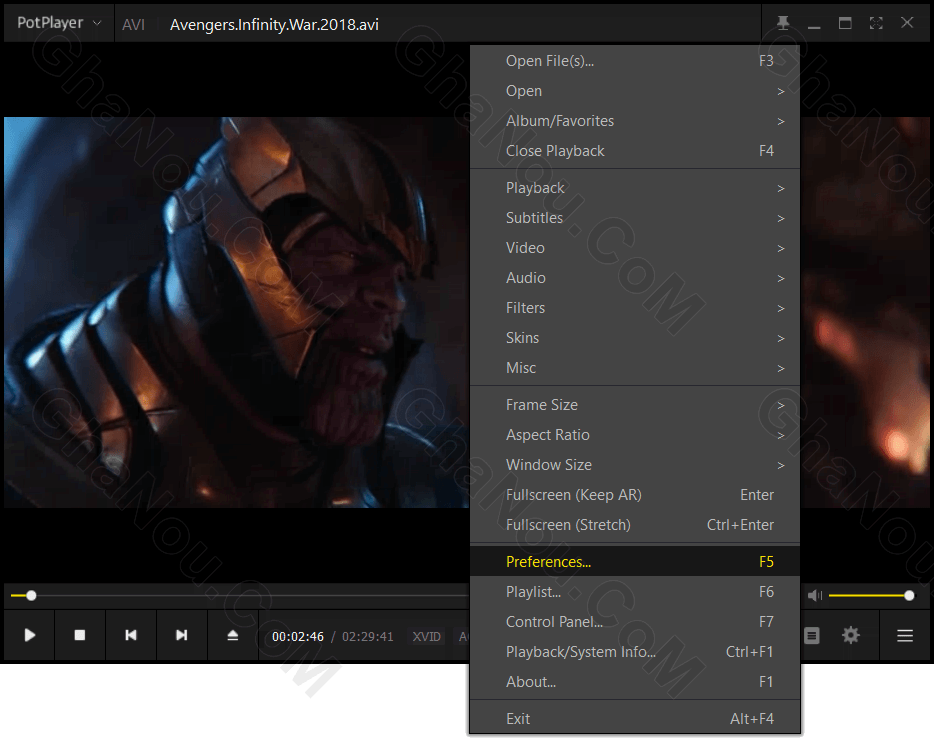Open Preferences... from the menu
Screen dimensions: 934x741
[635, 562]
